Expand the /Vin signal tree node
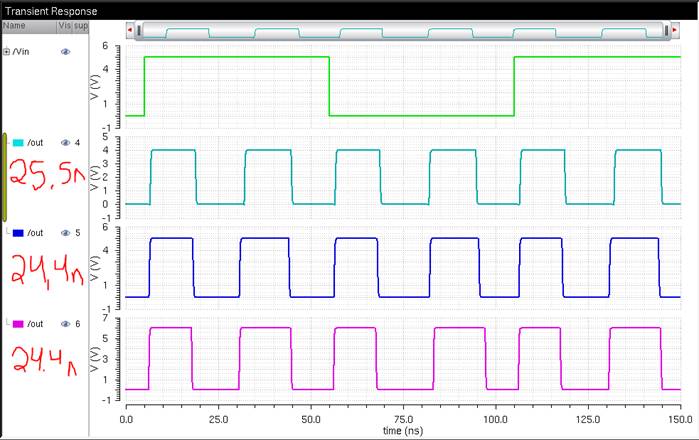This screenshot has height=440, width=699. click(7, 51)
